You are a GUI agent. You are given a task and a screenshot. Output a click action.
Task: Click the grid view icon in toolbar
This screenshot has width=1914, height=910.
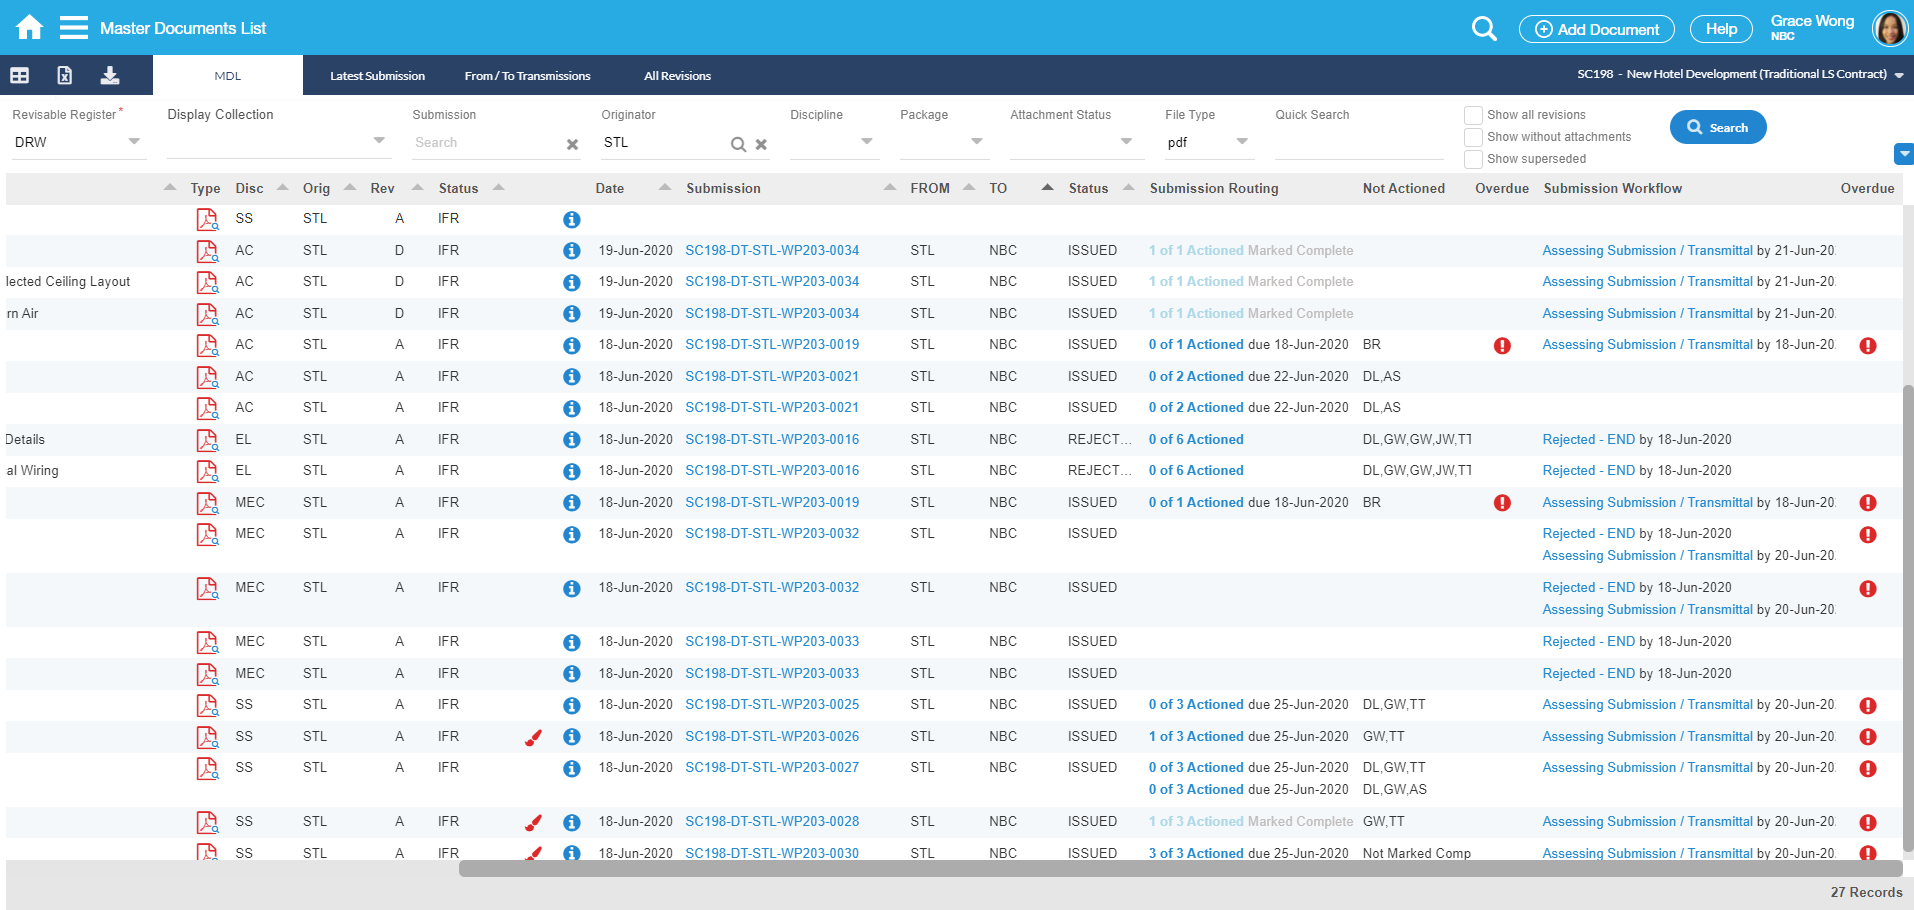pyautogui.click(x=20, y=75)
